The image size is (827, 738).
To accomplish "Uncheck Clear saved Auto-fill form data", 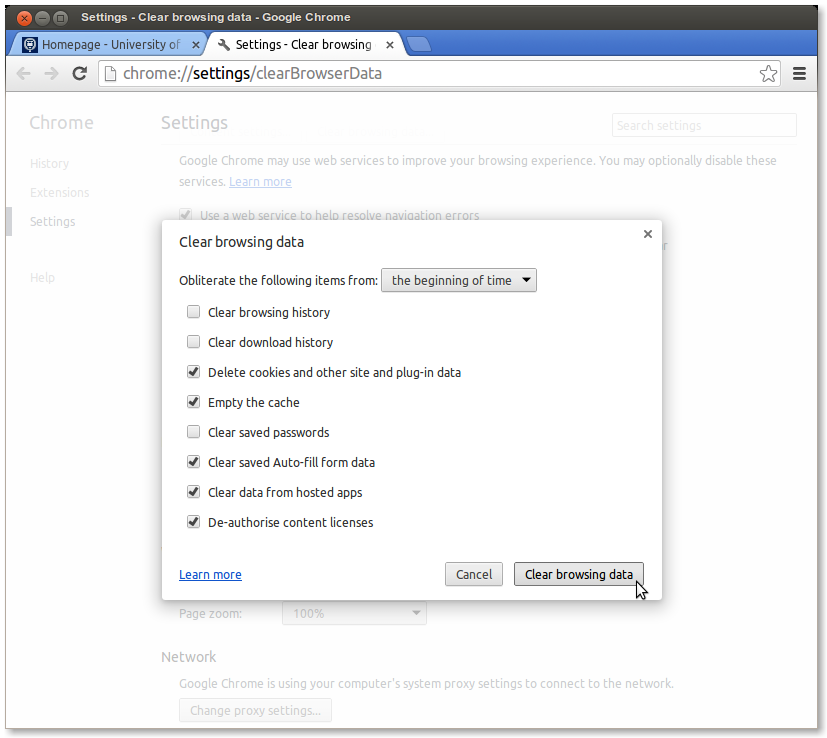I will pos(194,462).
